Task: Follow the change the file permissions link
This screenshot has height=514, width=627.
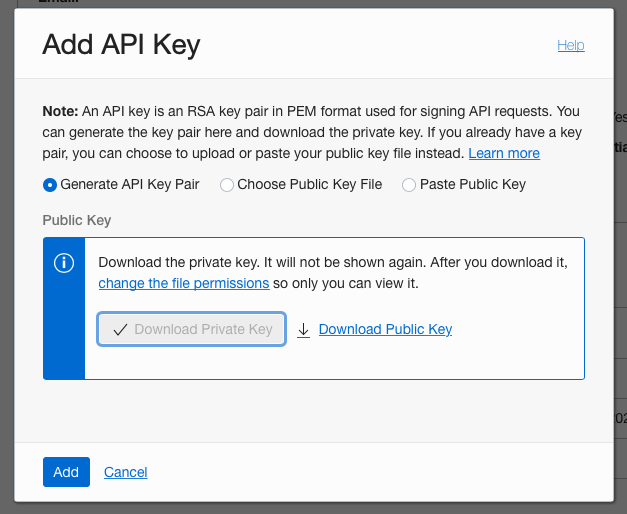Action: (184, 283)
